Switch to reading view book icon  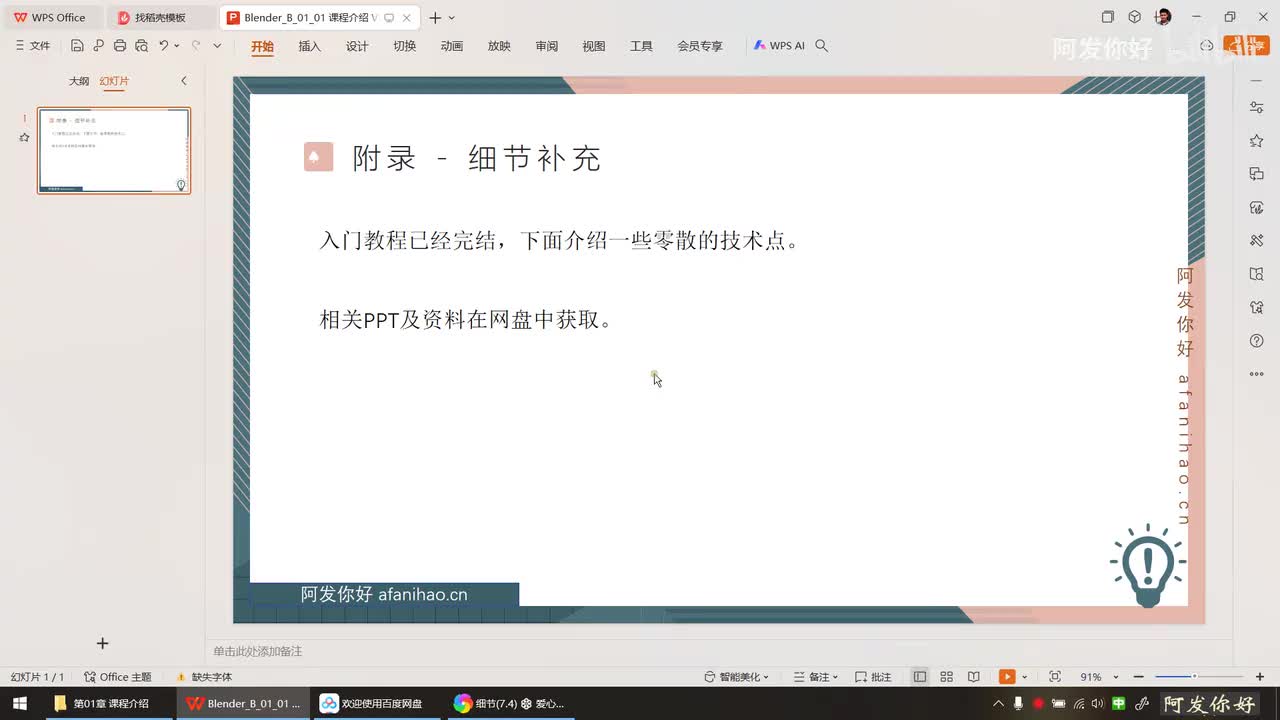(974, 677)
